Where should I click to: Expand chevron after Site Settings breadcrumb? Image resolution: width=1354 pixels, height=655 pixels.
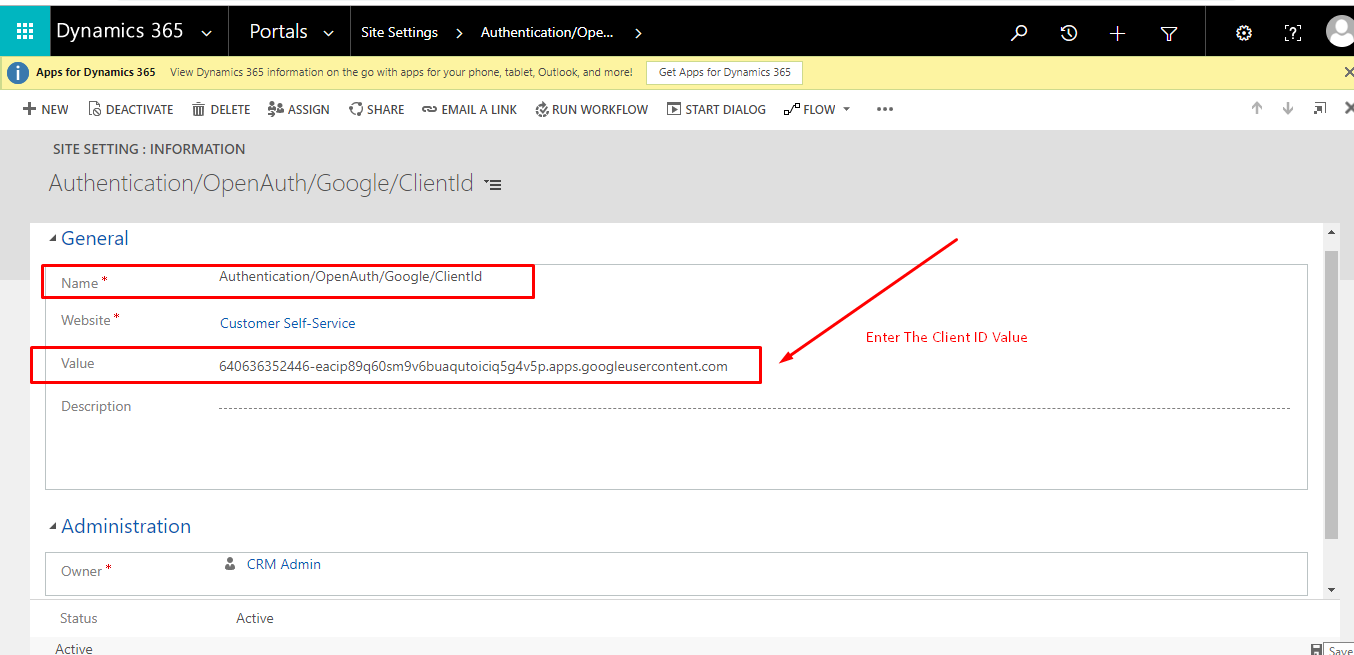coord(459,33)
